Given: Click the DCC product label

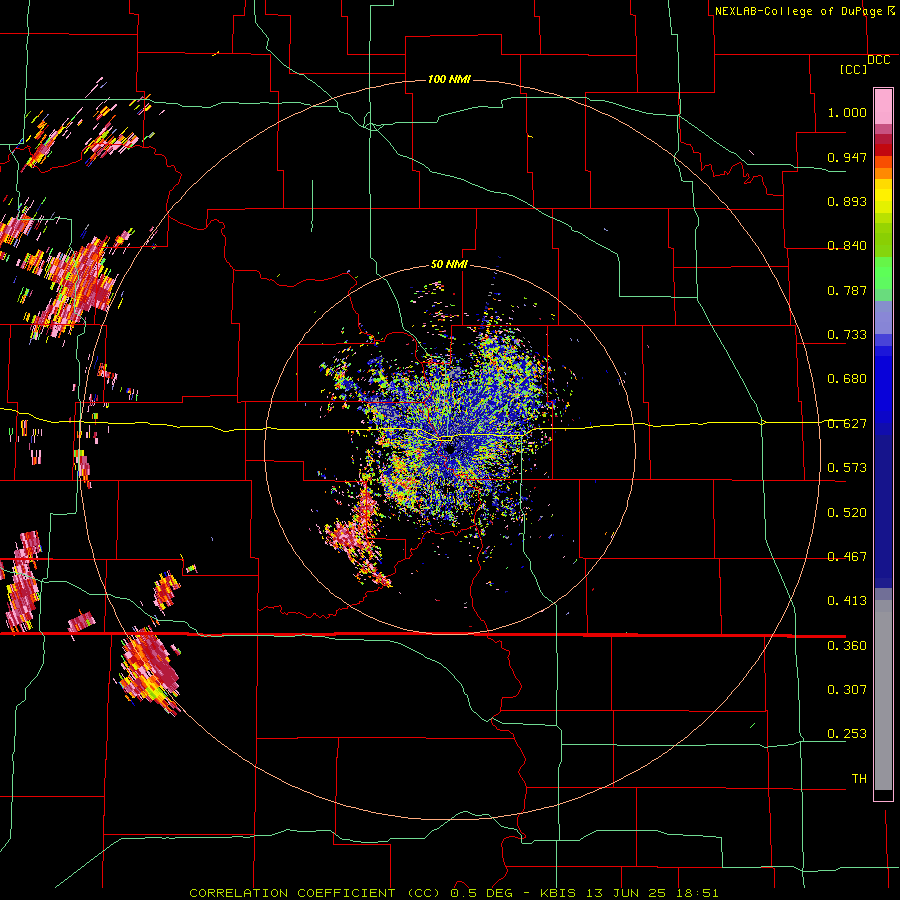Looking at the screenshot, I should pyautogui.click(x=879, y=60).
